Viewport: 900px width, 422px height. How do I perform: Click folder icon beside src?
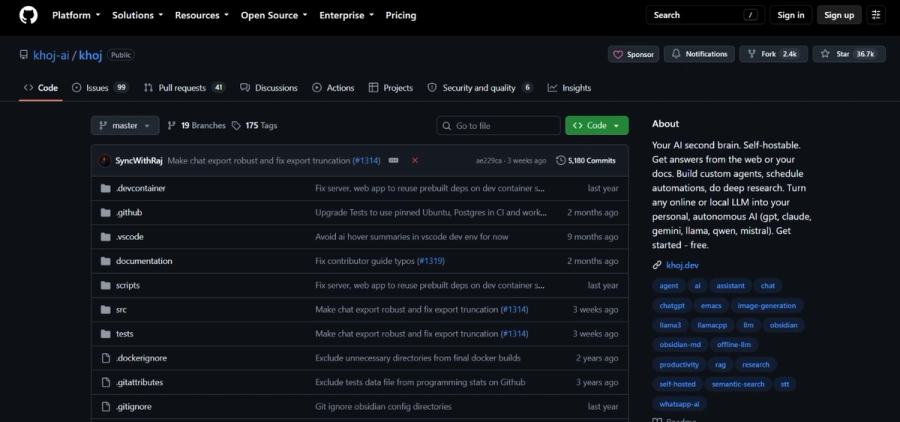click(x=106, y=309)
